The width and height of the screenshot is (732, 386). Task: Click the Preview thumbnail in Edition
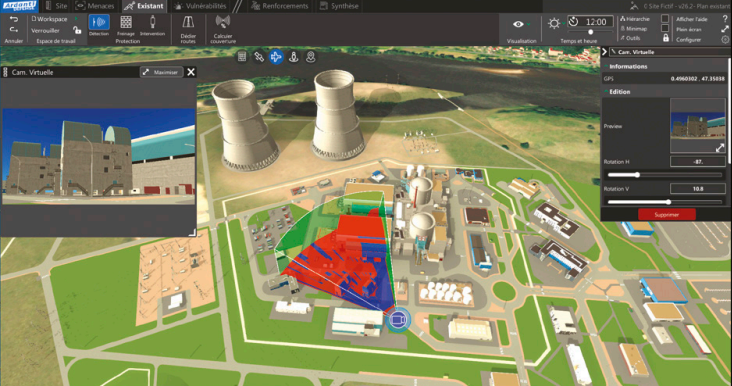click(x=697, y=126)
